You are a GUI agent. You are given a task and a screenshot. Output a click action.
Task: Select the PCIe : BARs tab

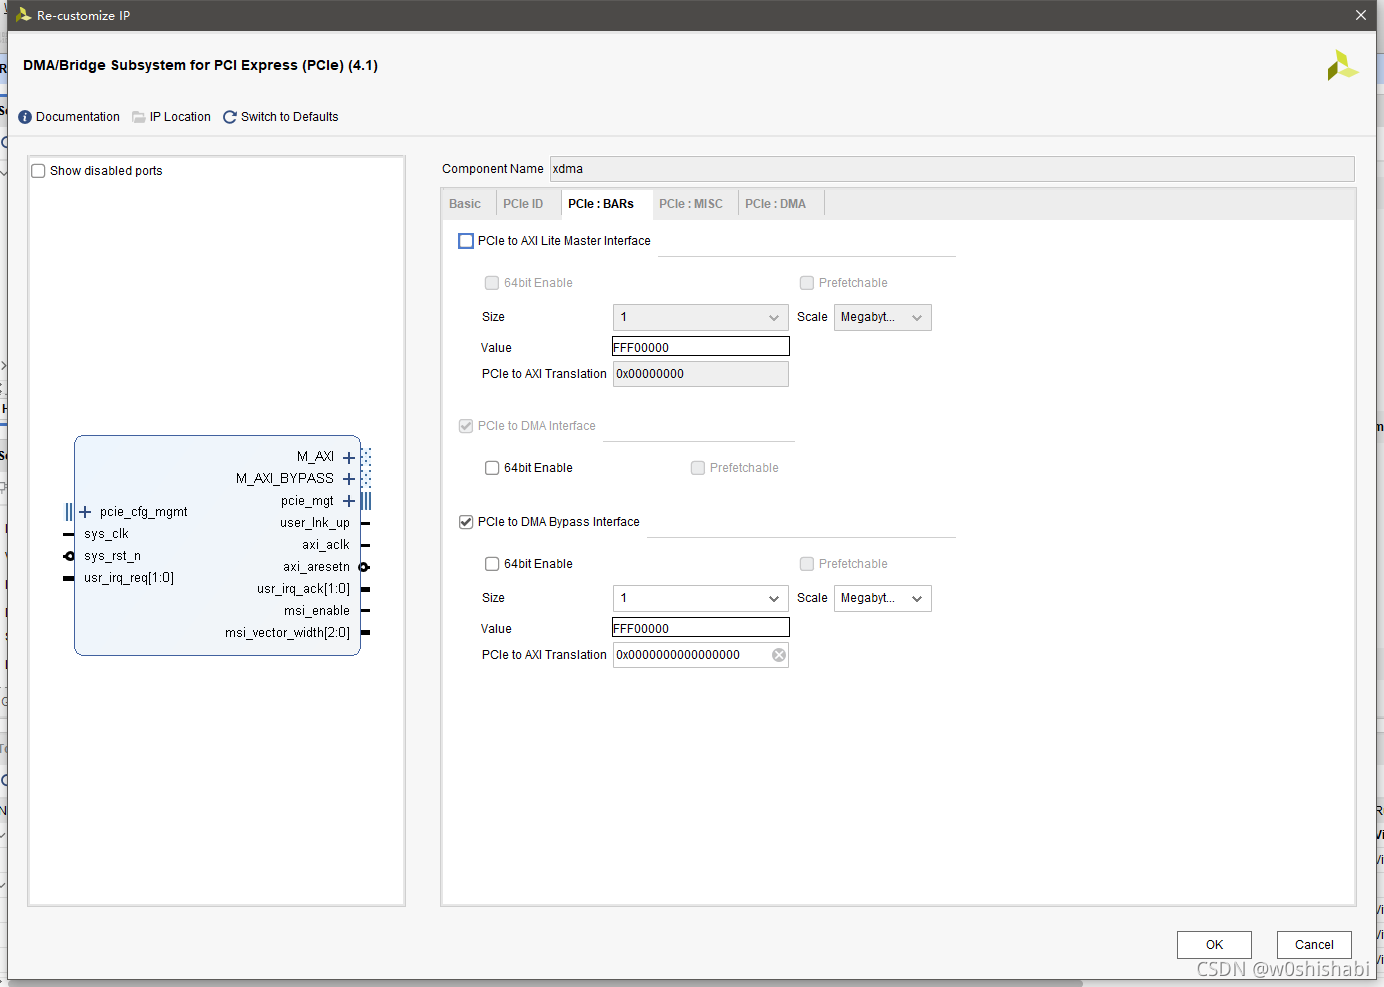(601, 204)
